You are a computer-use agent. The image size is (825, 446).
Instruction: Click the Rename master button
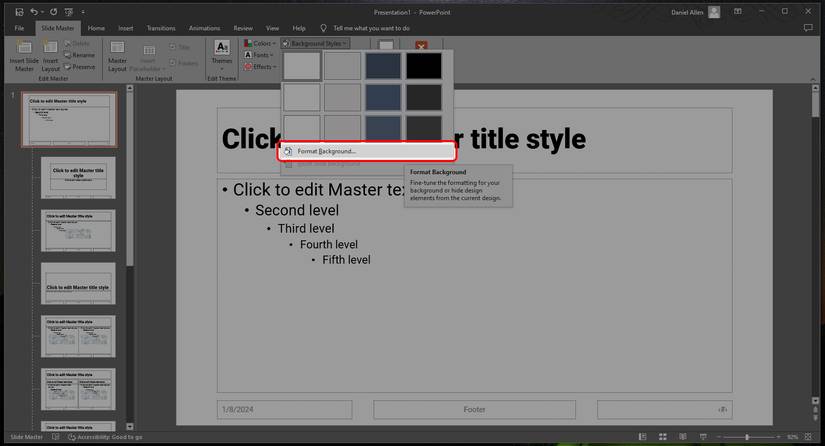click(x=81, y=55)
